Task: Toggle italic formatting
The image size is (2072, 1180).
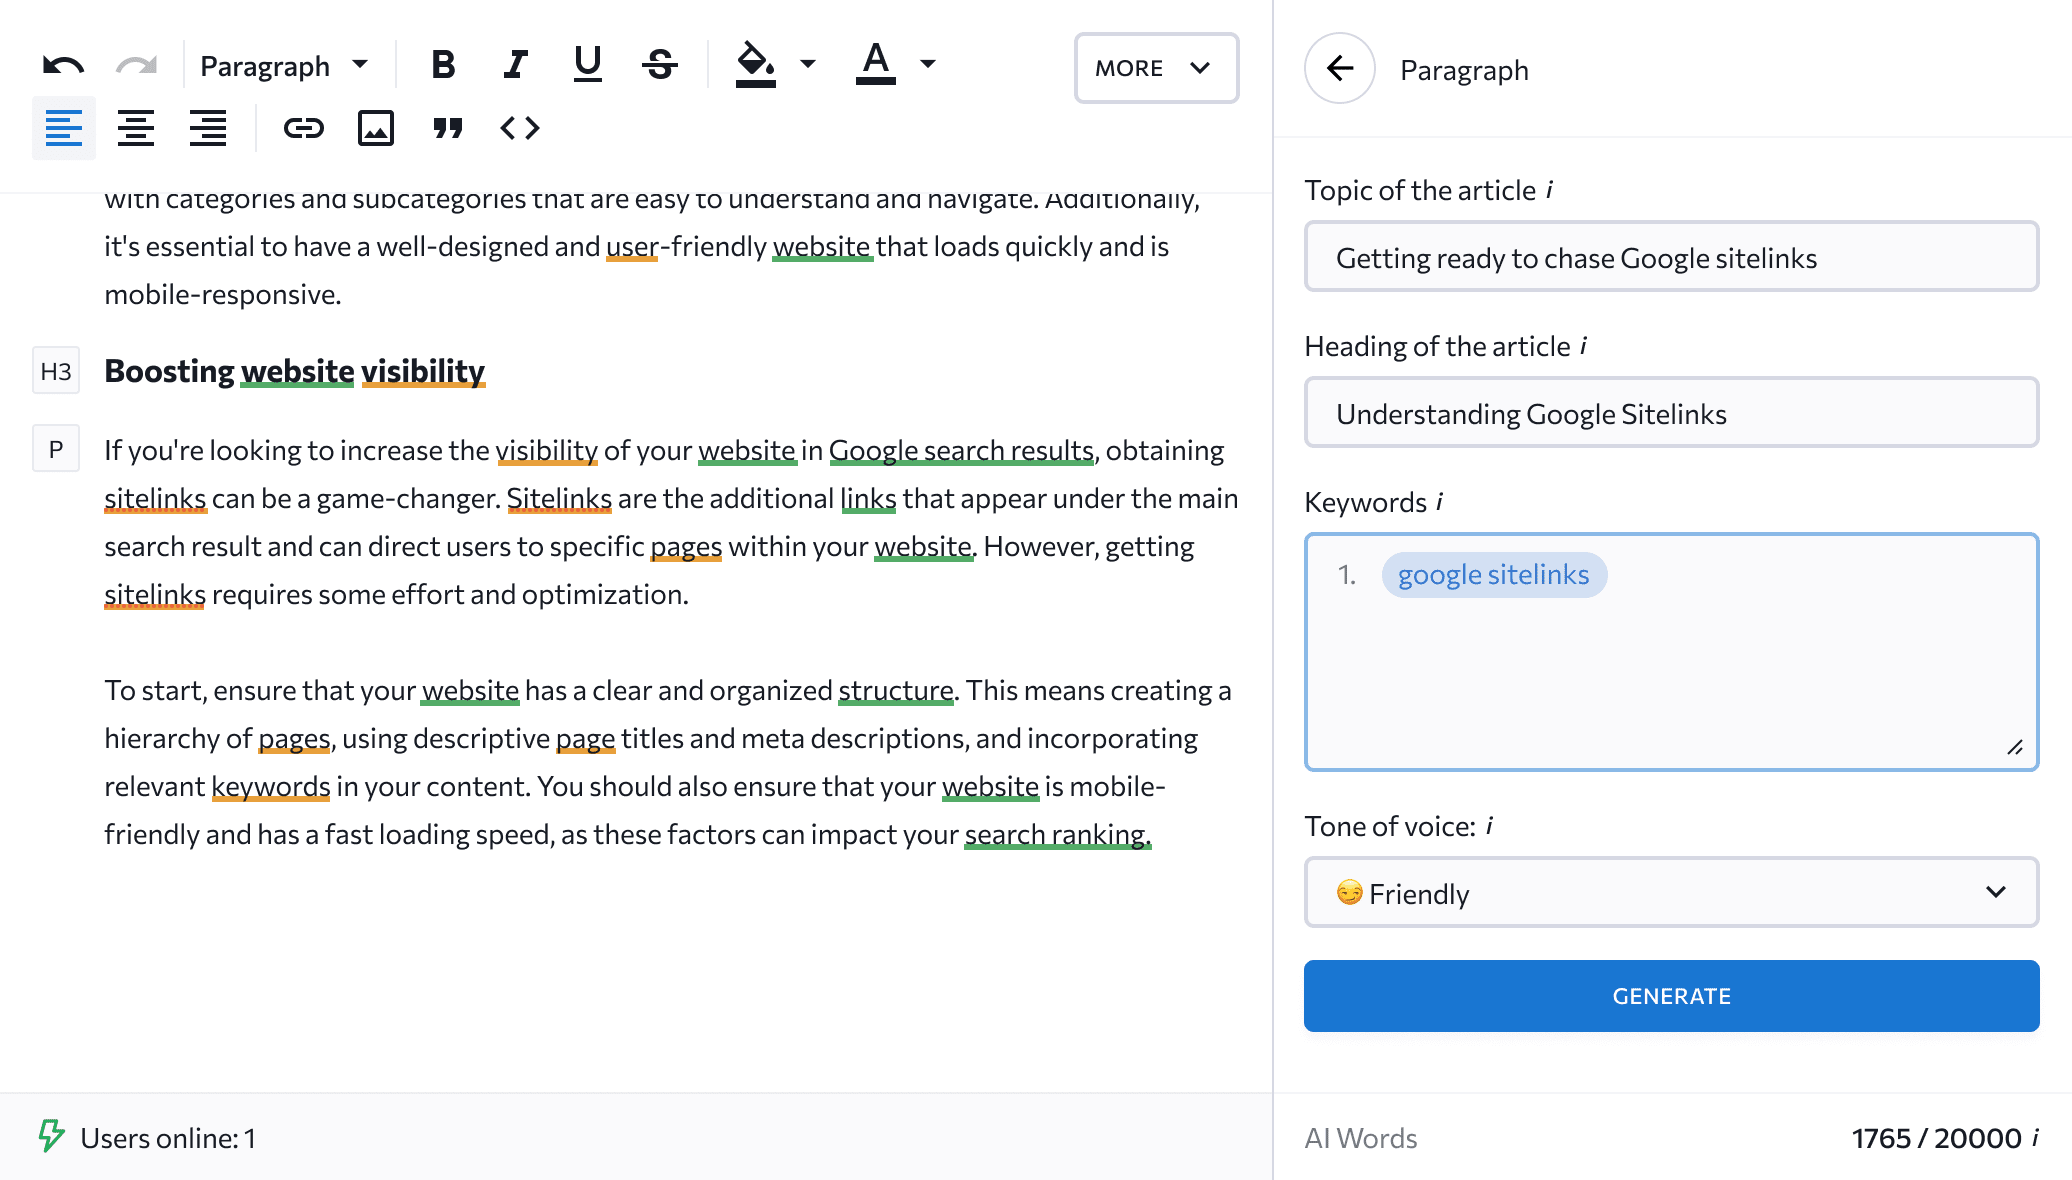Action: click(515, 63)
